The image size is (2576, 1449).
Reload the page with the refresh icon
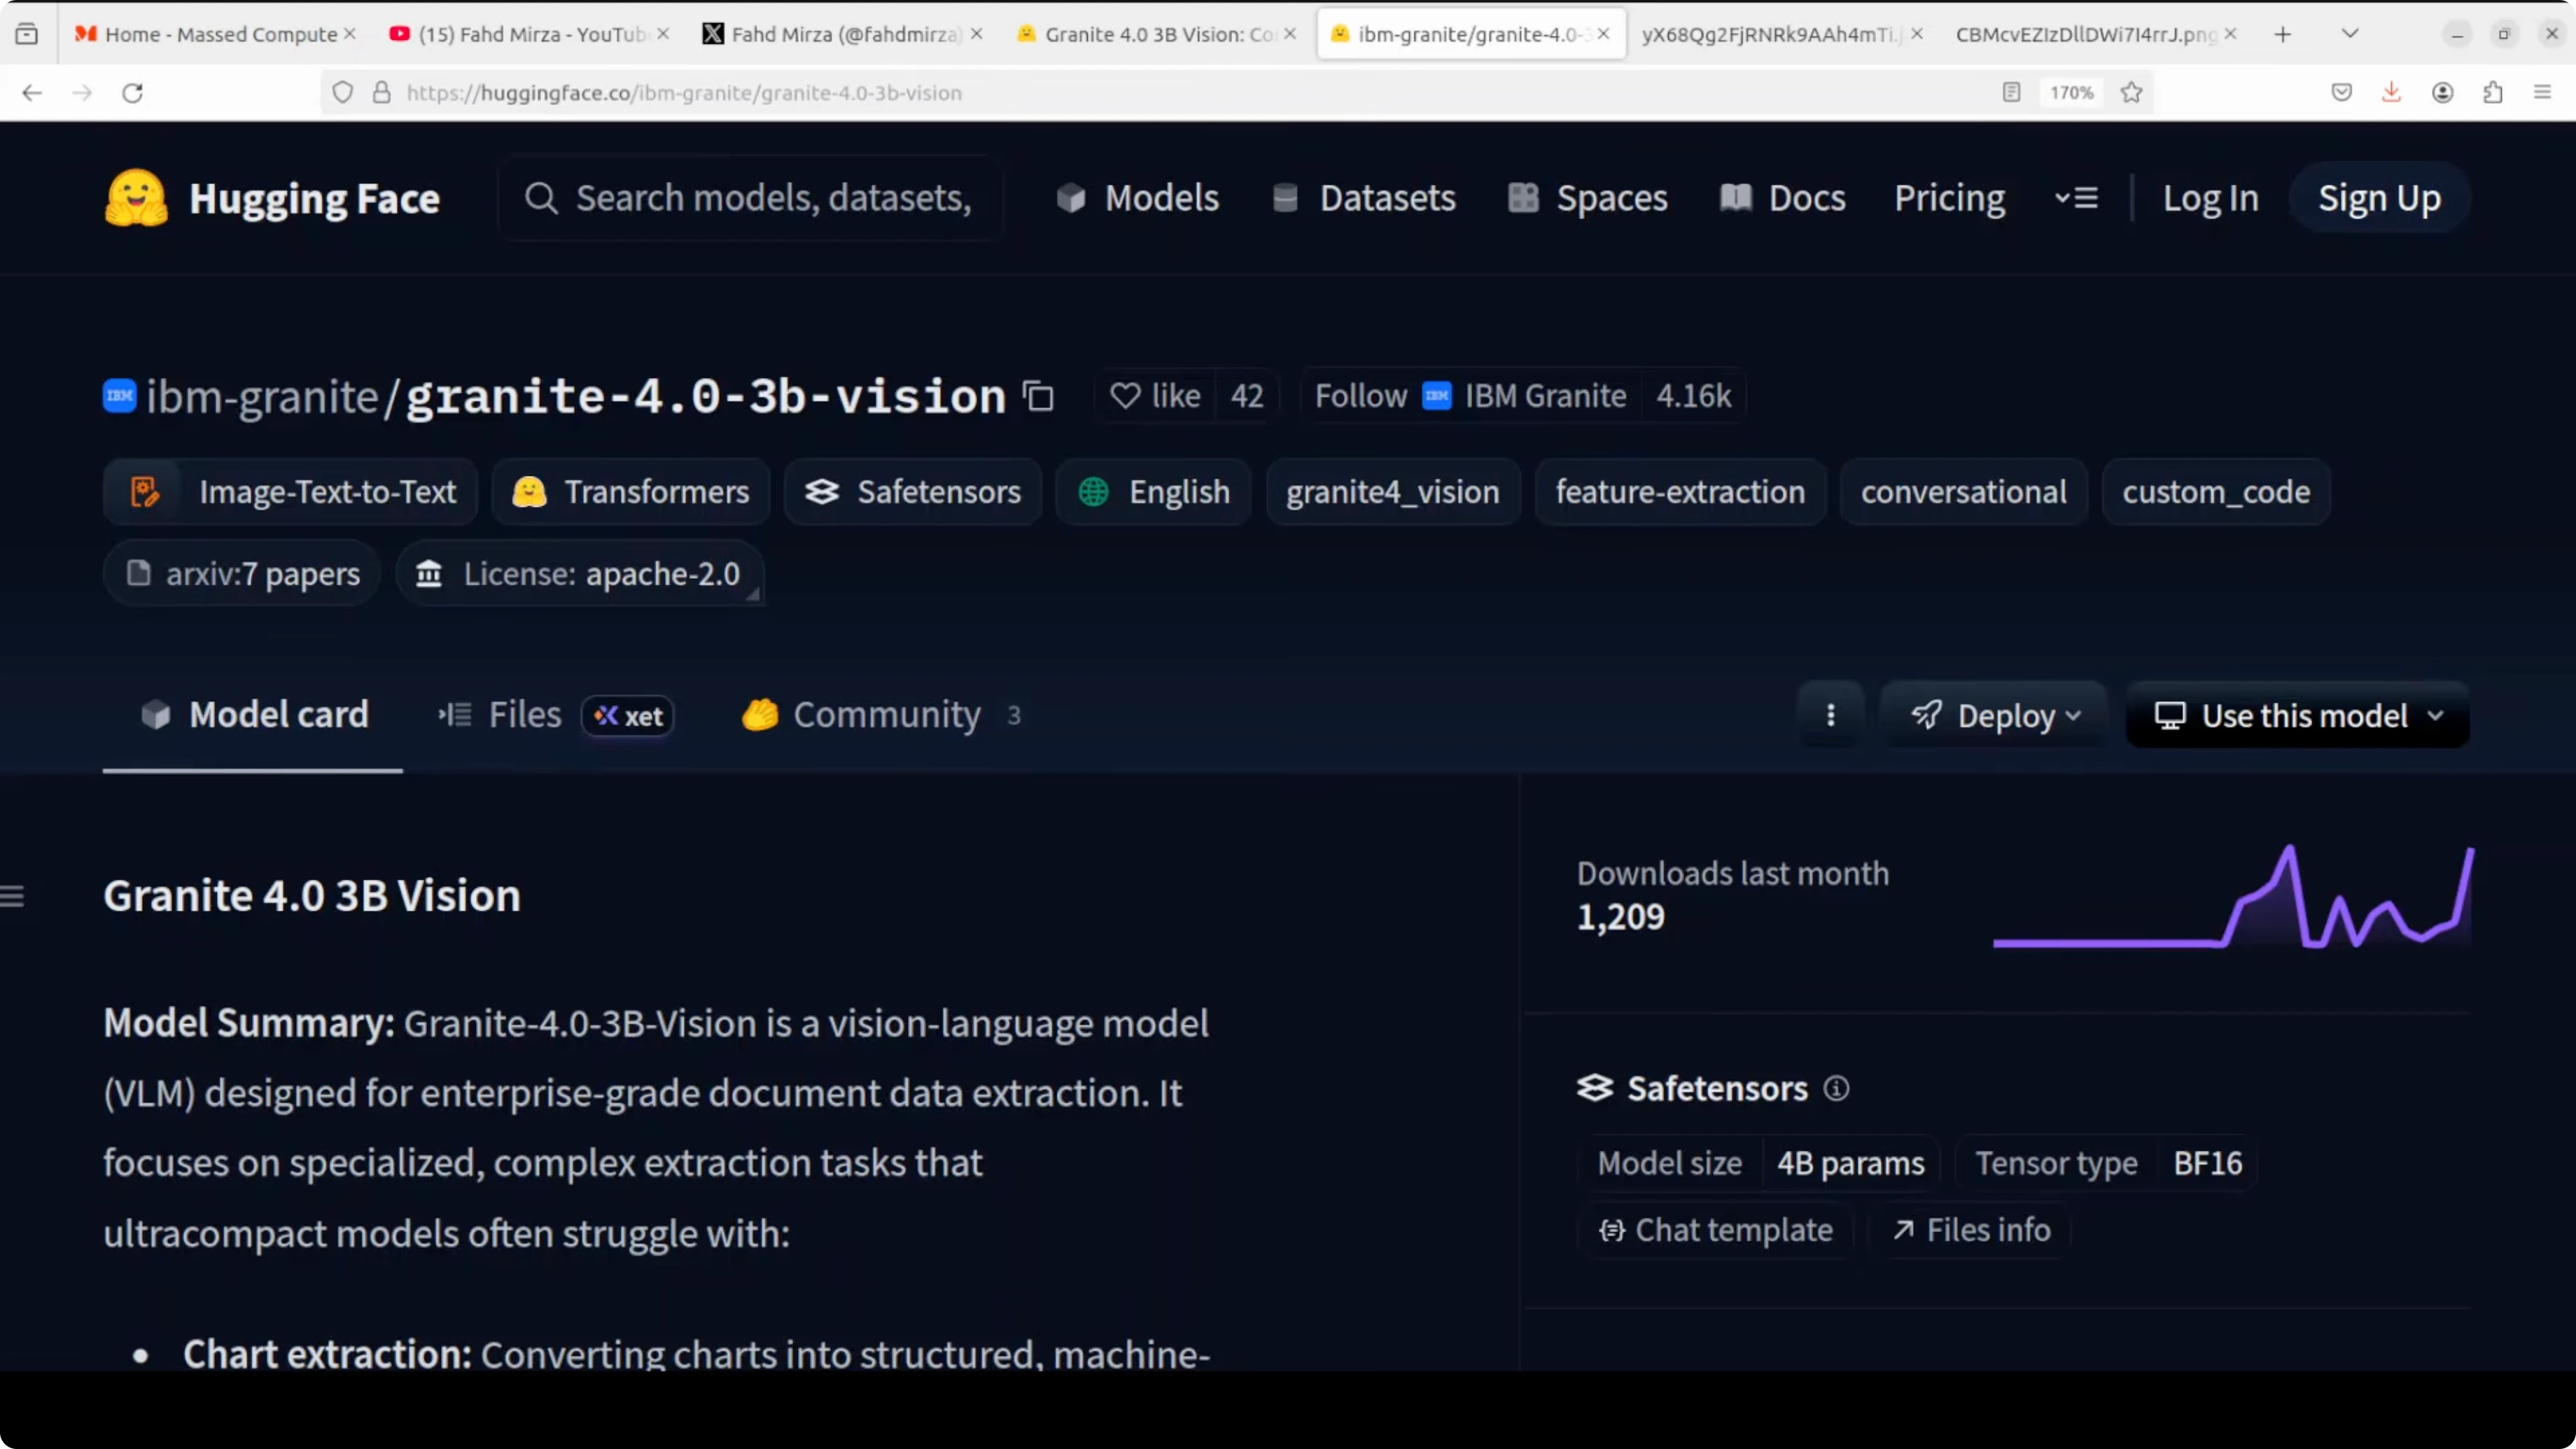pos(132,93)
